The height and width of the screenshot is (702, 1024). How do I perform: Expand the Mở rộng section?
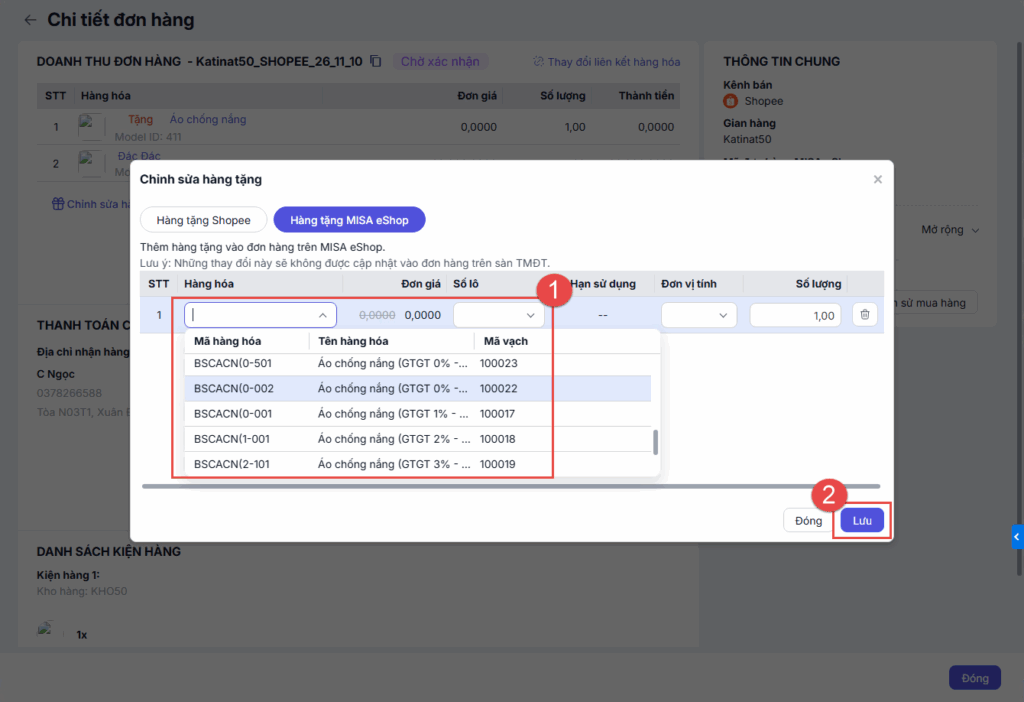(x=949, y=230)
